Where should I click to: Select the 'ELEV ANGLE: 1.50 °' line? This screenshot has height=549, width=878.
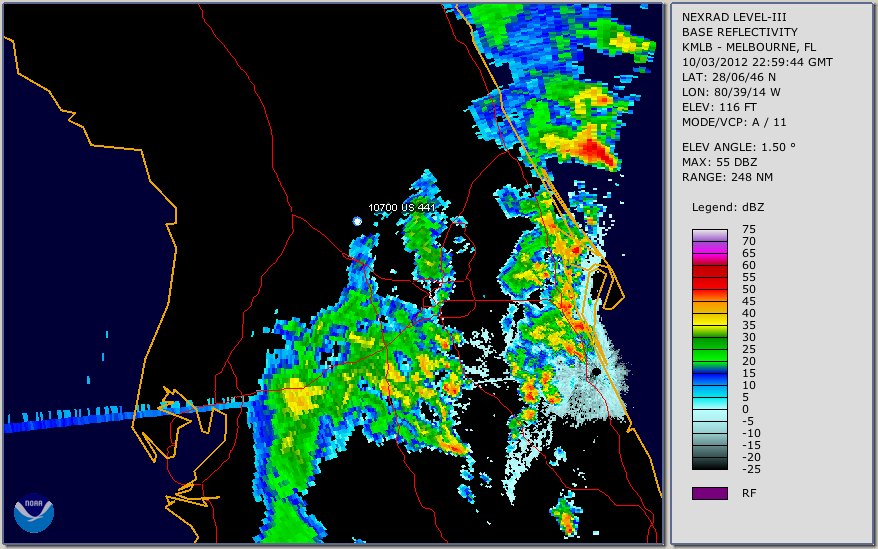click(x=738, y=147)
